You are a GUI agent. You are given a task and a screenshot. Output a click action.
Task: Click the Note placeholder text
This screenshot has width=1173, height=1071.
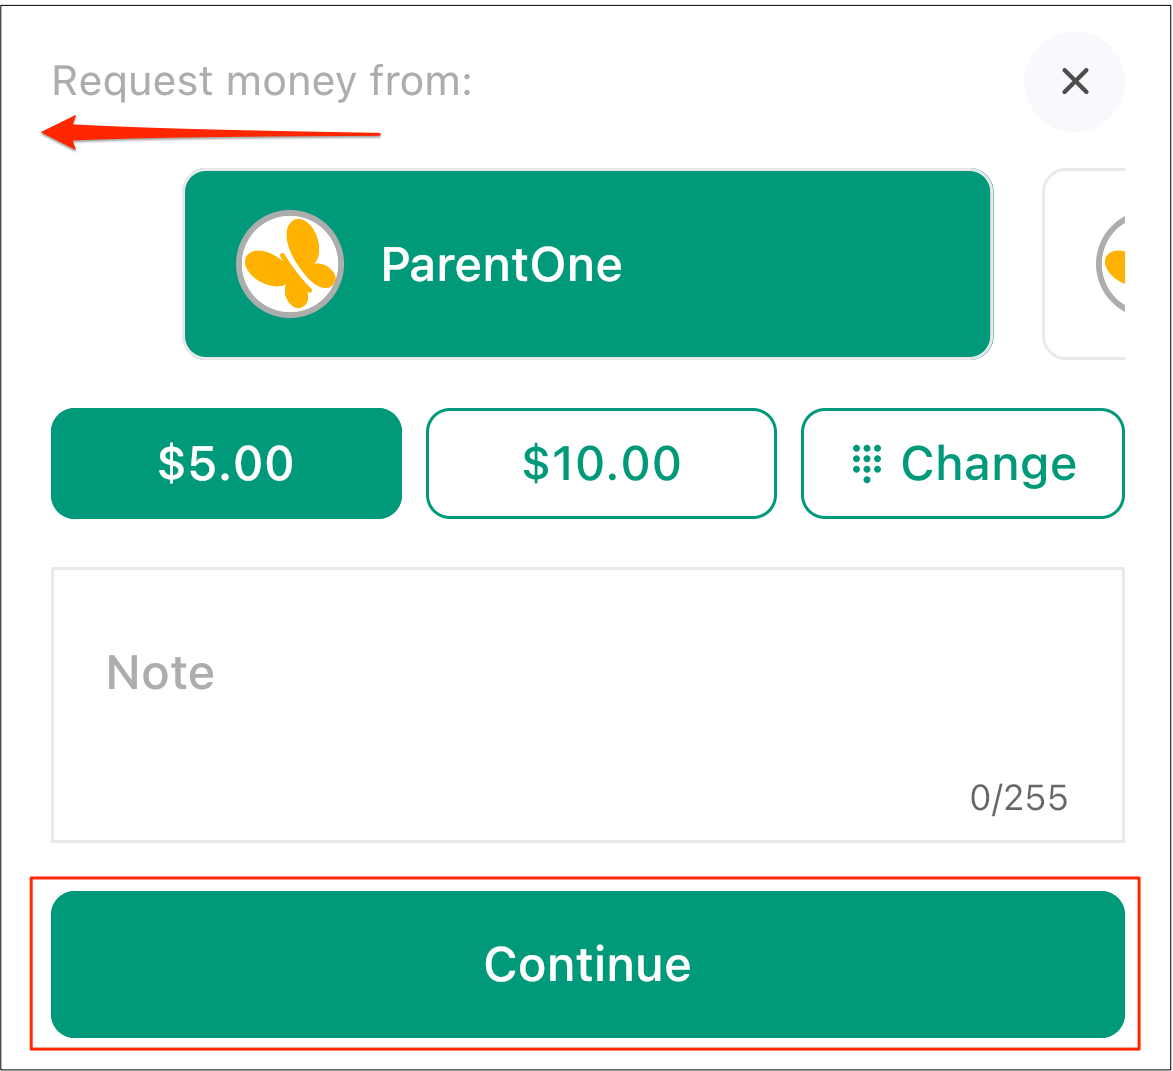tap(160, 672)
